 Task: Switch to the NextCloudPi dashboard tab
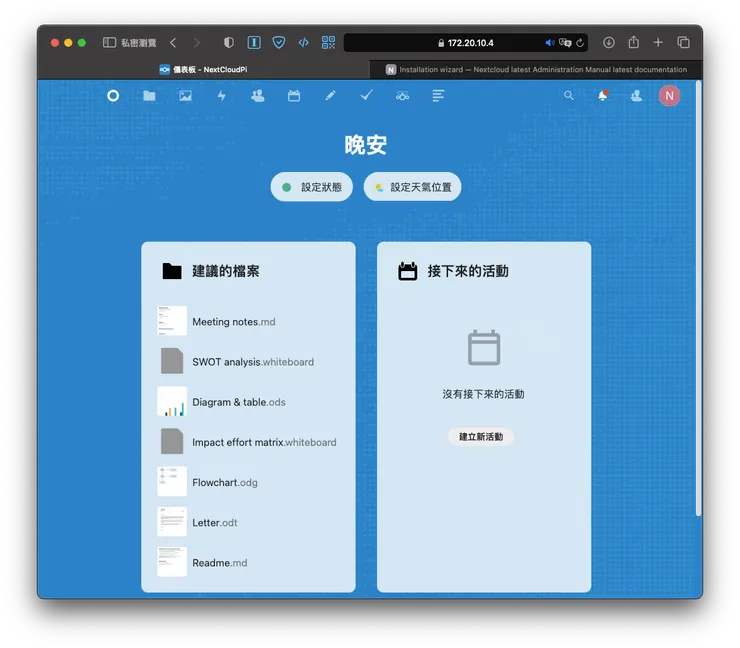click(x=203, y=69)
